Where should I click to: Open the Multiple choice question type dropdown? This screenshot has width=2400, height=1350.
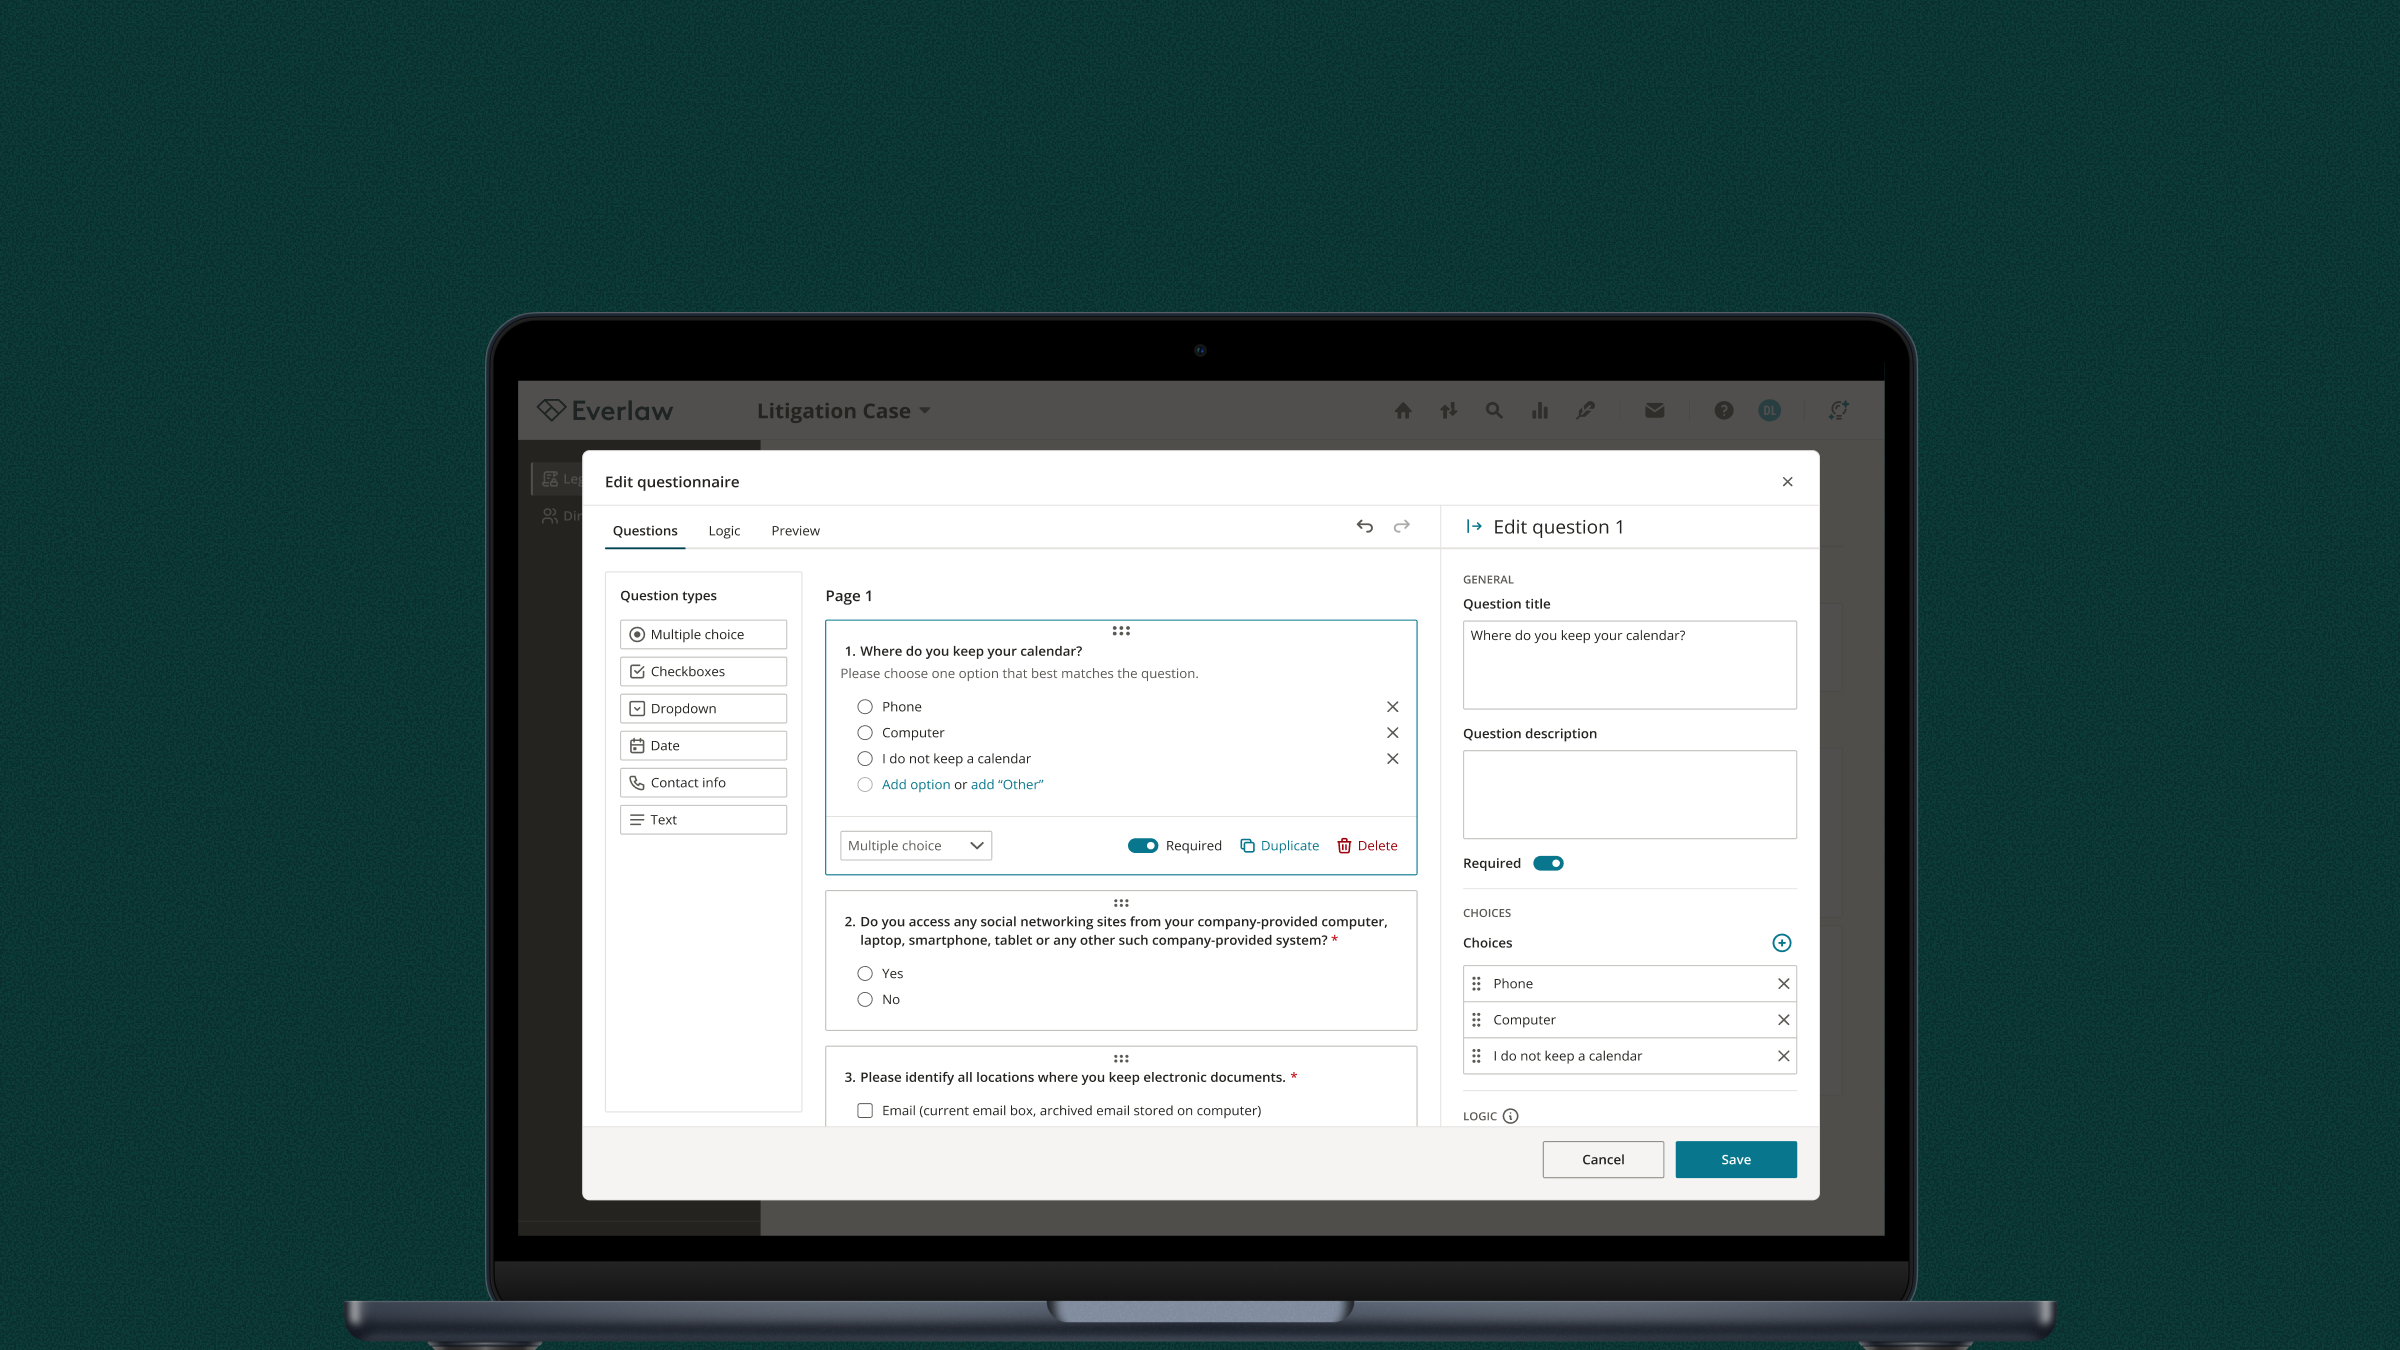(x=915, y=845)
